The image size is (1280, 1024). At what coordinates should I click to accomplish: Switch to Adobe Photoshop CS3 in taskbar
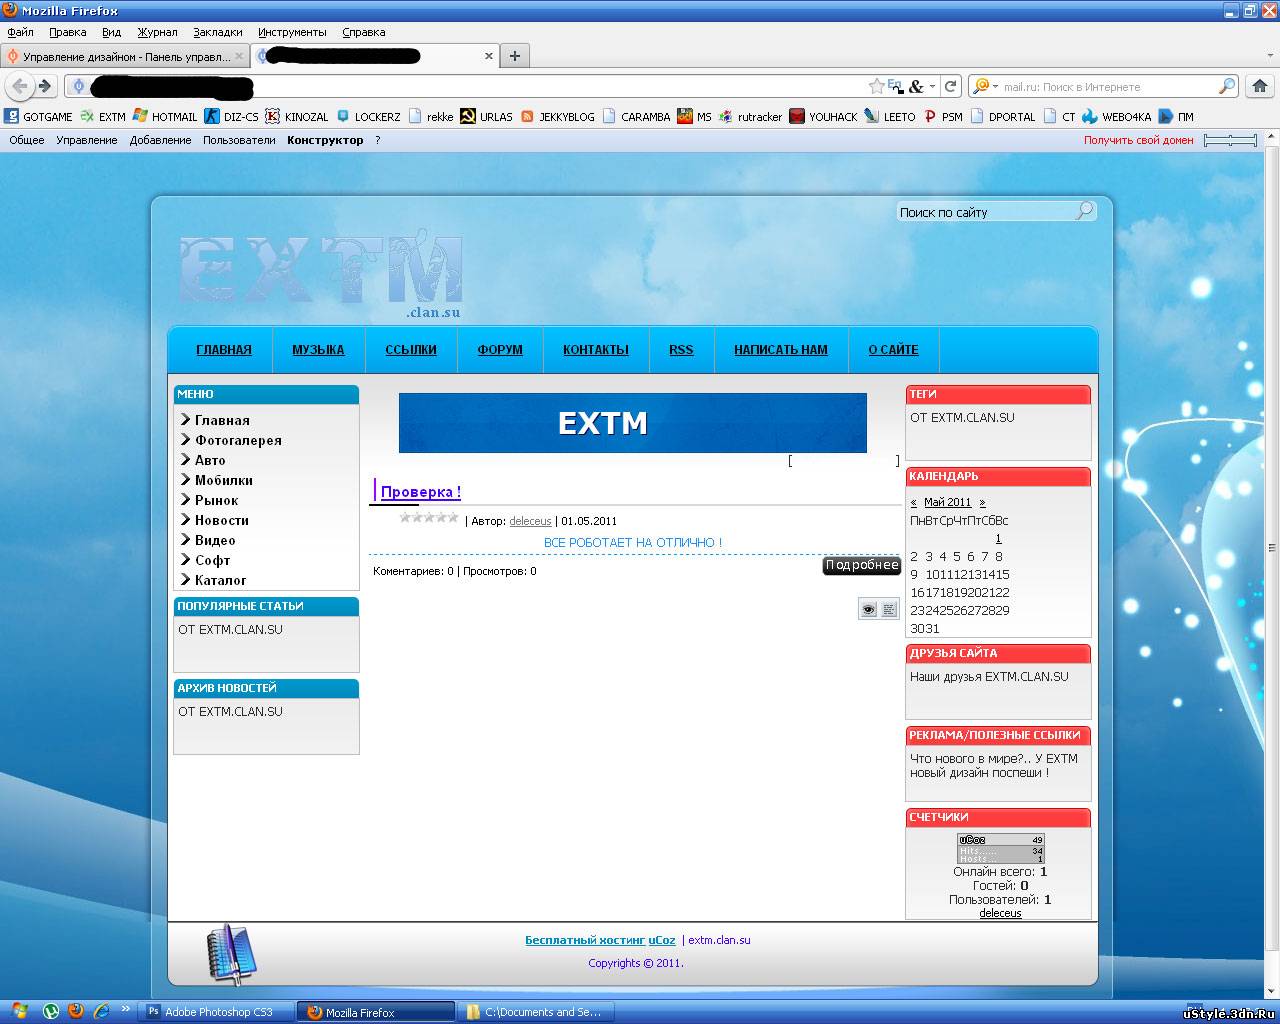pyautogui.click(x=218, y=1012)
